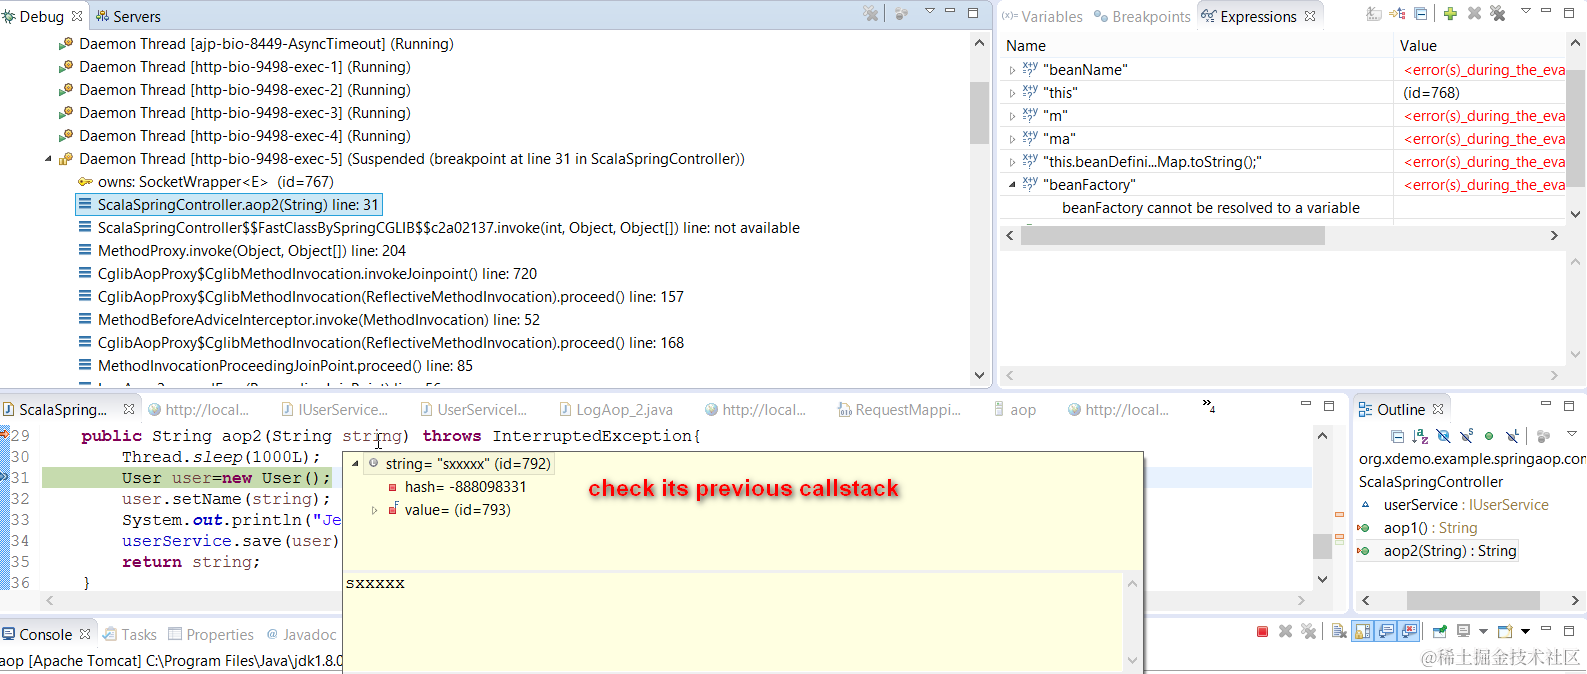Image resolution: width=1587 pixels, height=674 pixels.
Task: Collapse all in the Expressions view
Action: coord(1420,13)
